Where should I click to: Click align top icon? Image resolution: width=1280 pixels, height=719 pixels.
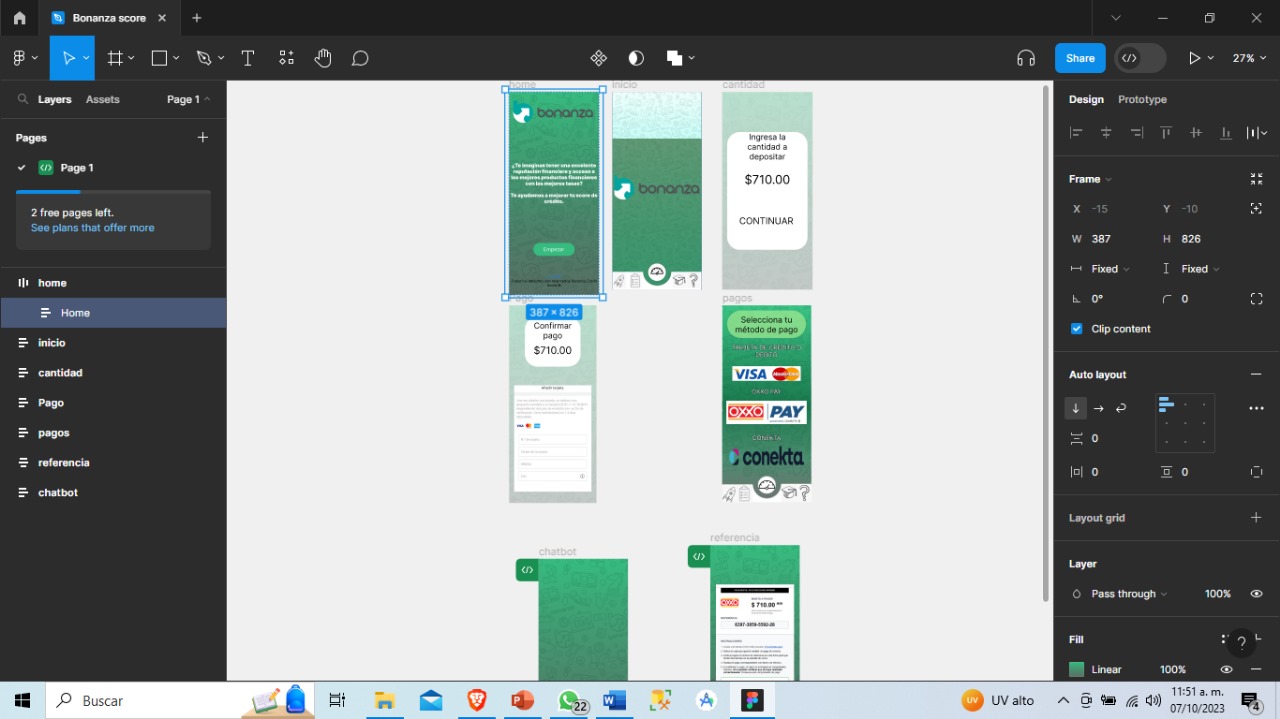[1166, 132]
